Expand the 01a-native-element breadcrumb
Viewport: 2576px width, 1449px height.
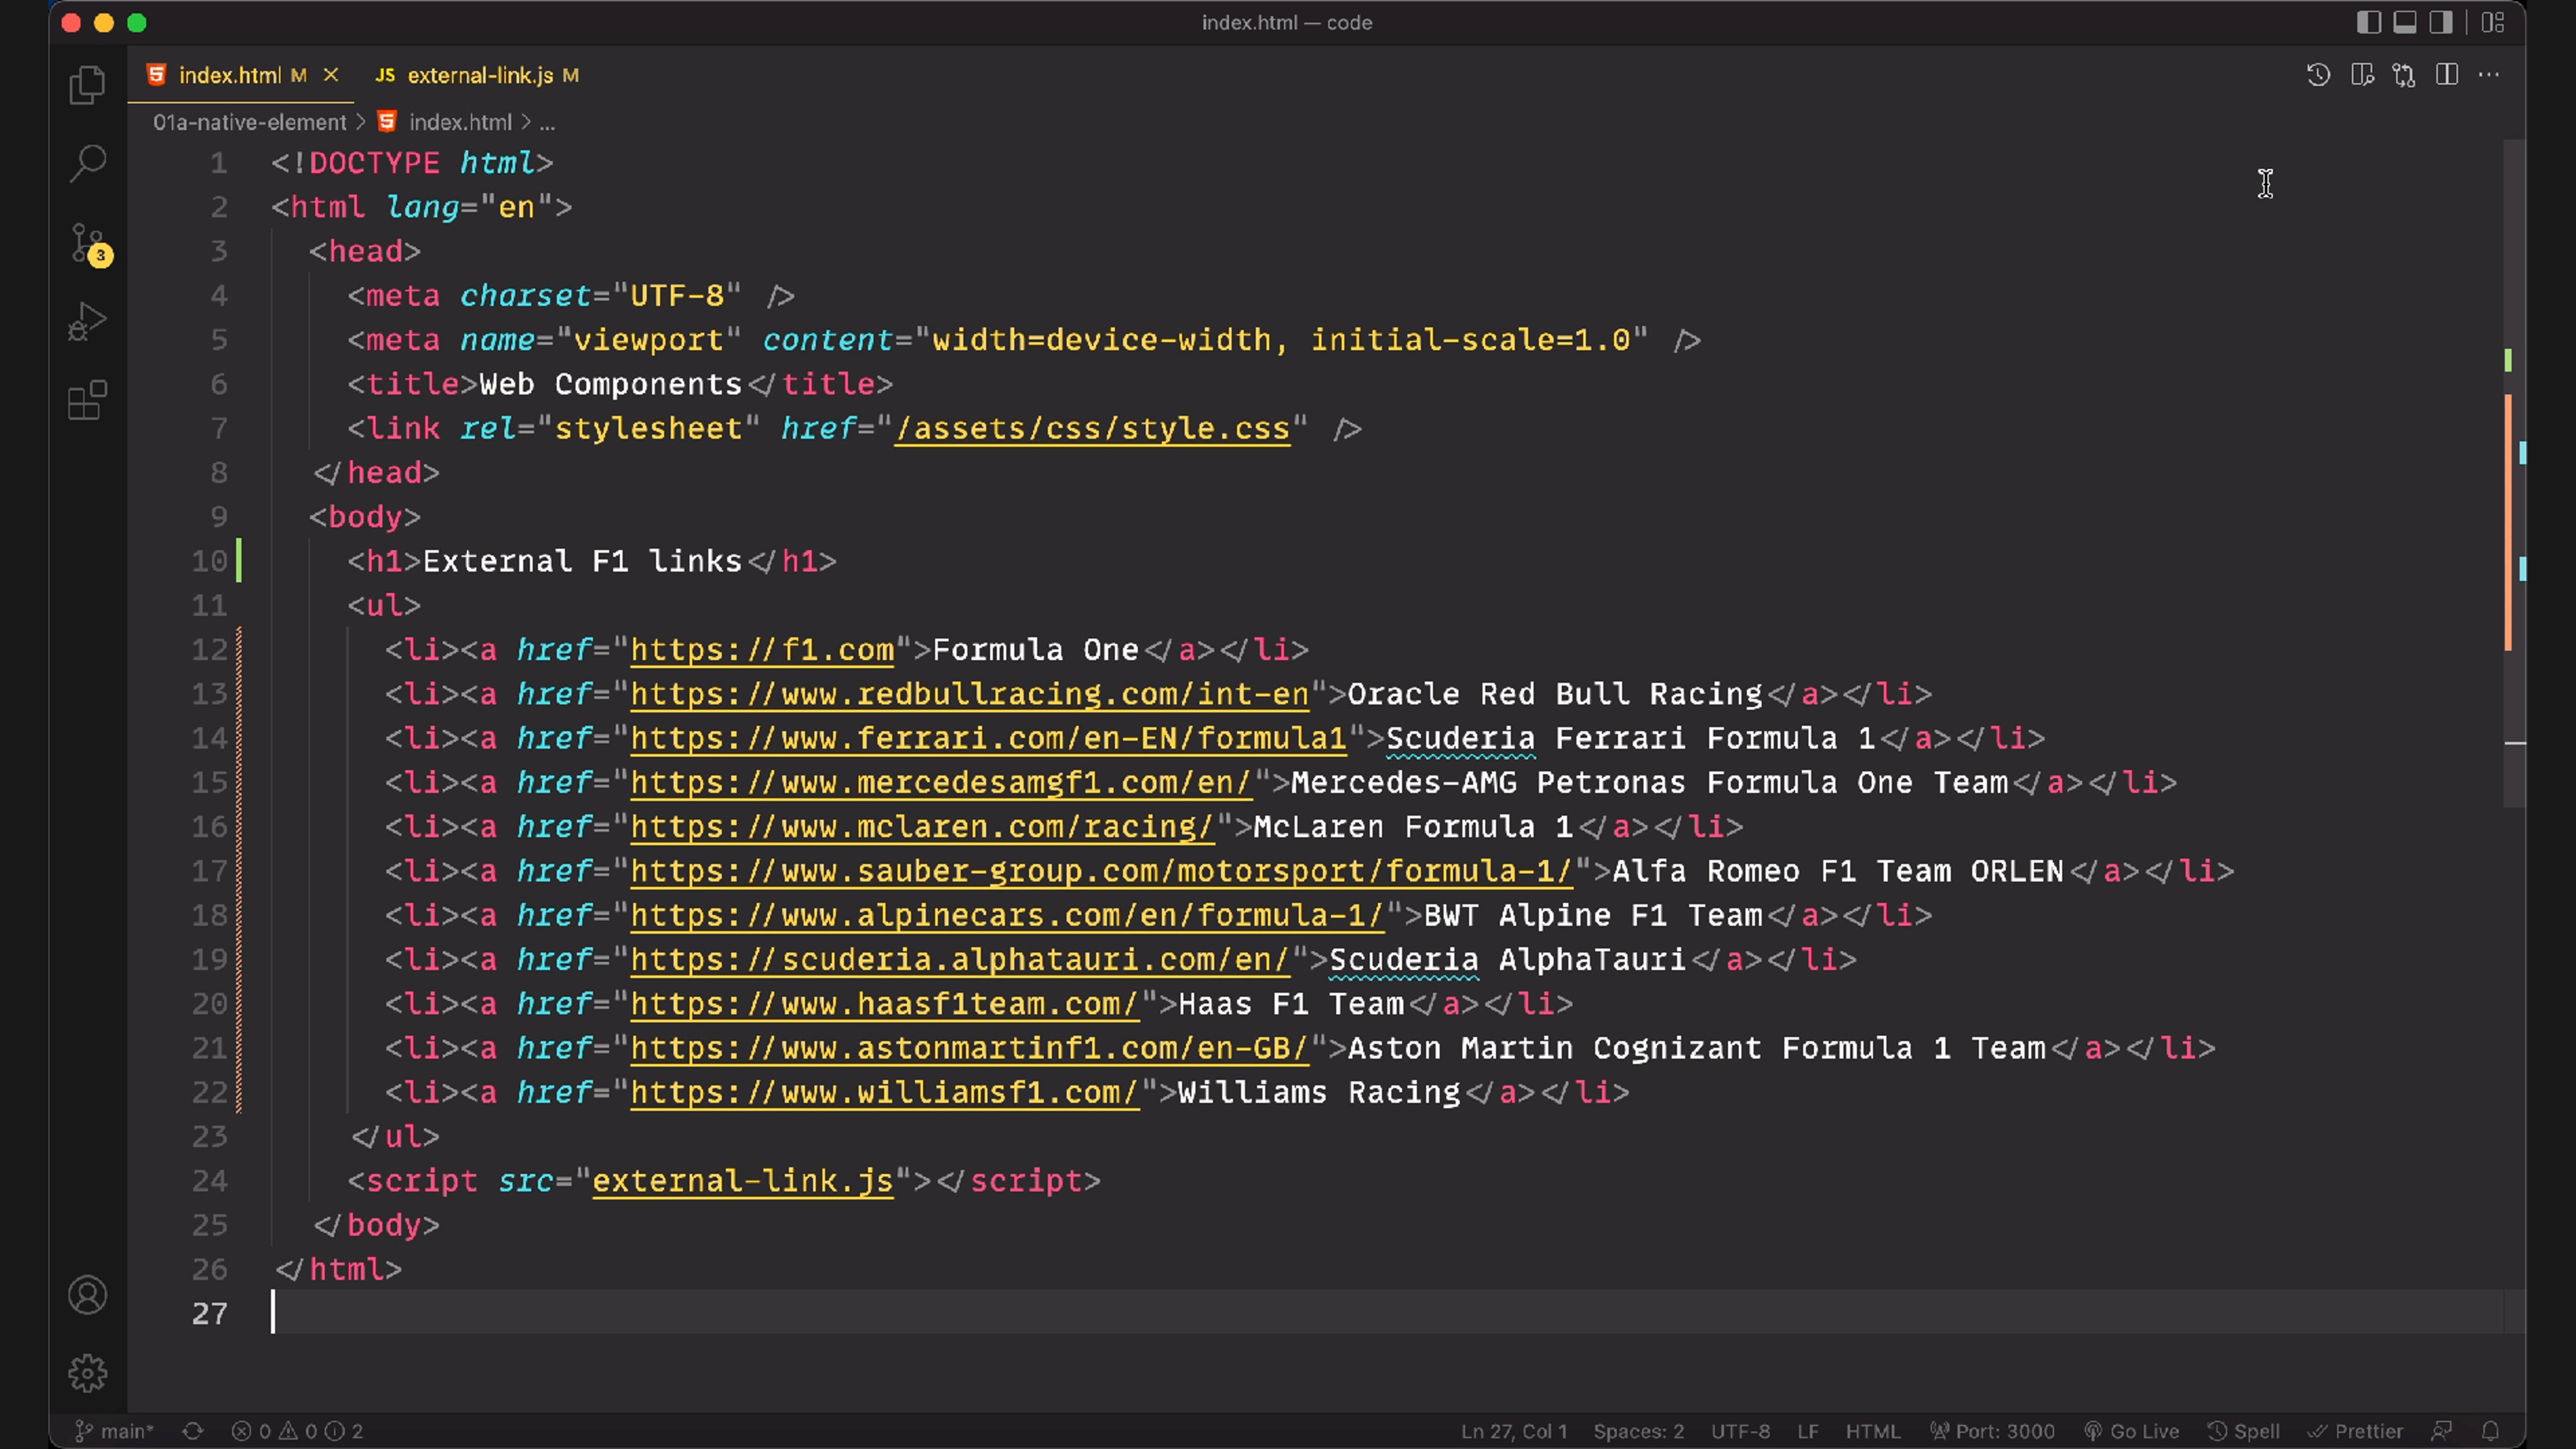(x=249, y=122)
